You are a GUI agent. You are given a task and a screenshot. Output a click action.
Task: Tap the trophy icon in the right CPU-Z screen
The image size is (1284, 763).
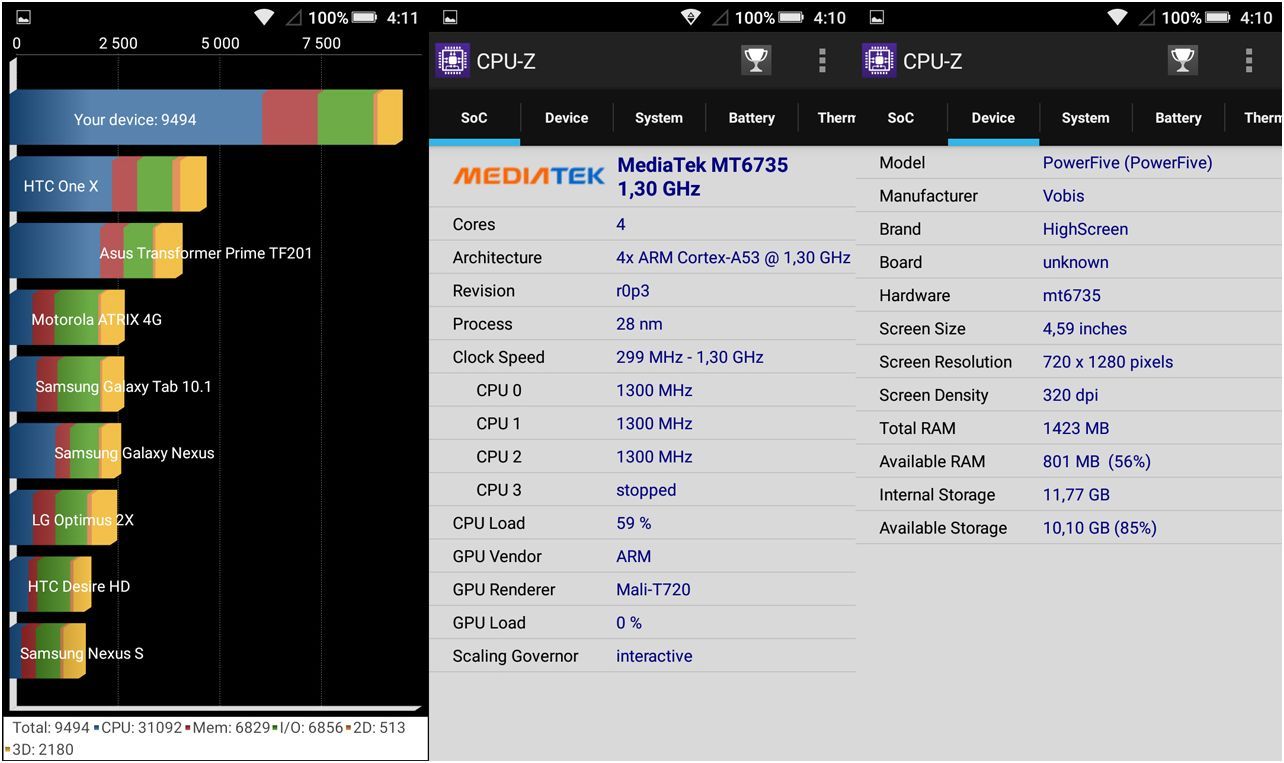tap(1183, 61)
